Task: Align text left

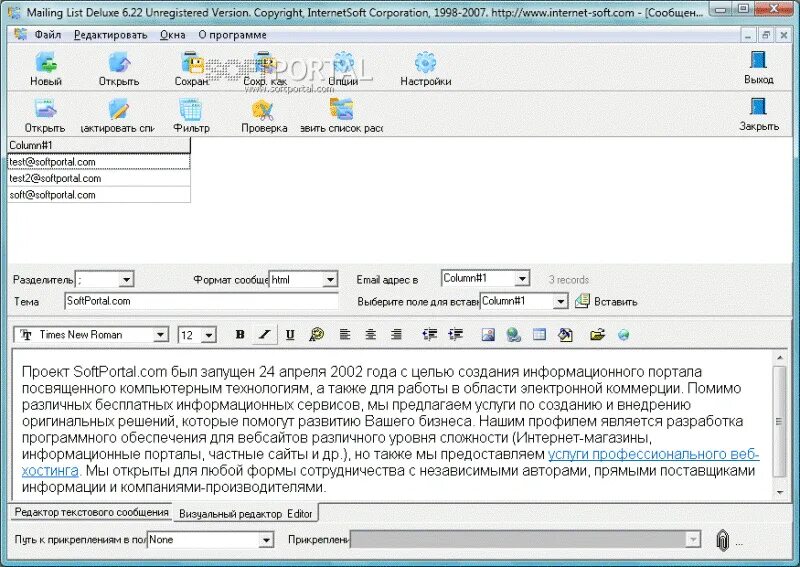Action: (x=345, y=335)
